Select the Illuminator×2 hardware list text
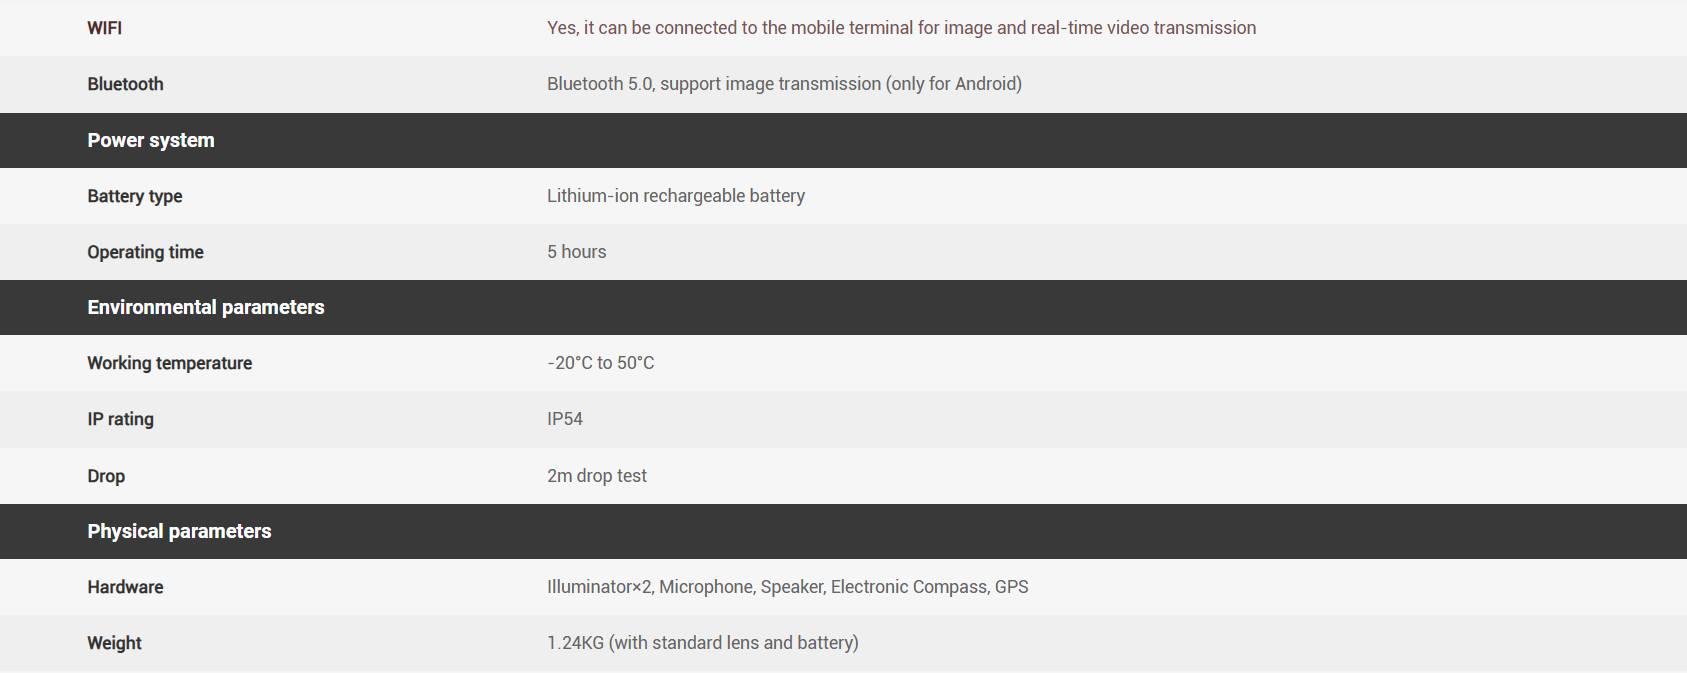The width and height of the screenshot is (1687, 673). pyautogui.click(x=787, y=587)
